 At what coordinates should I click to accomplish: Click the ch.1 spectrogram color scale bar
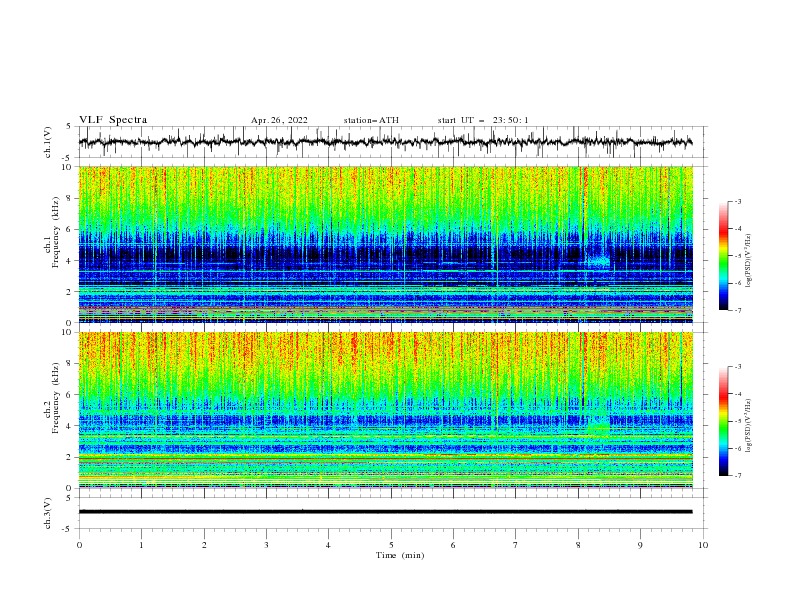click(723, 255)
